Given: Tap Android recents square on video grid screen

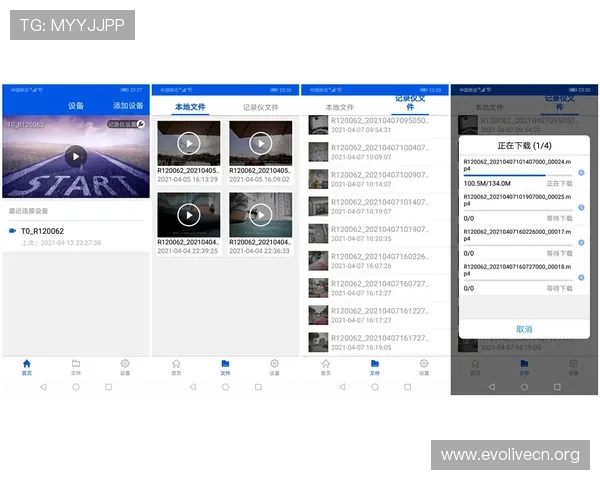Looking at the screenshot, I should (x=258, y=387).
